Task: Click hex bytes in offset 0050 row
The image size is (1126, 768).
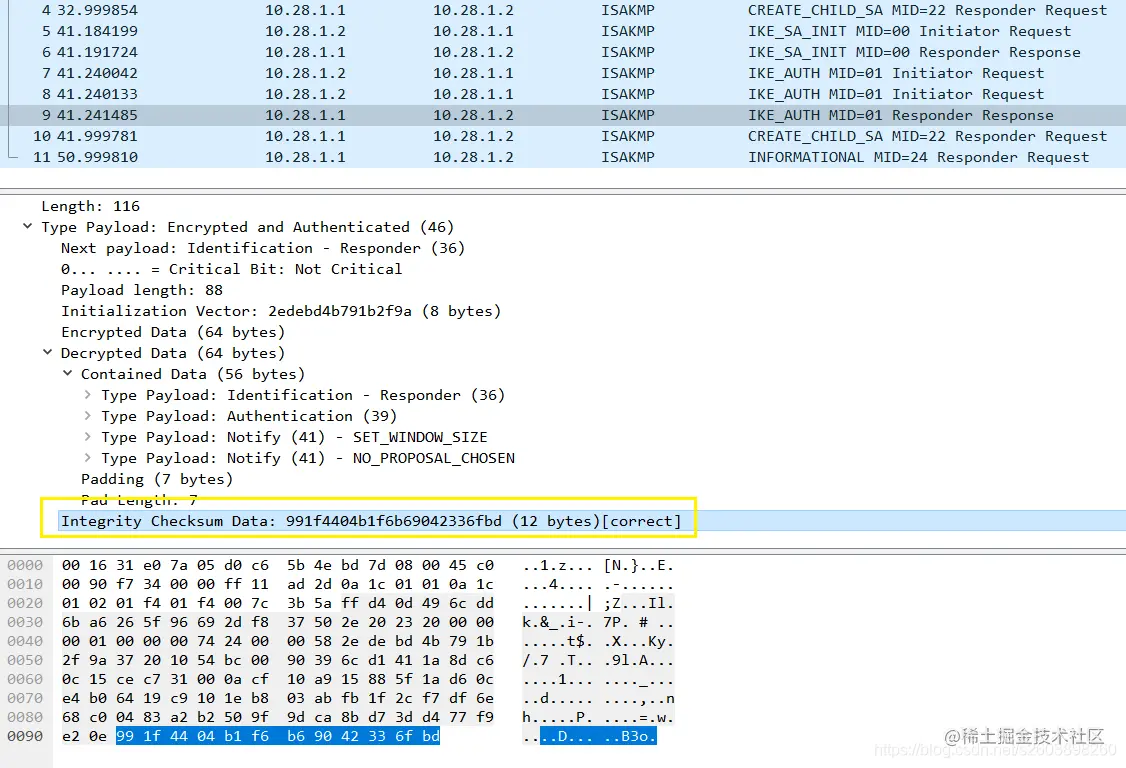Action: click(x=277, y=660)
